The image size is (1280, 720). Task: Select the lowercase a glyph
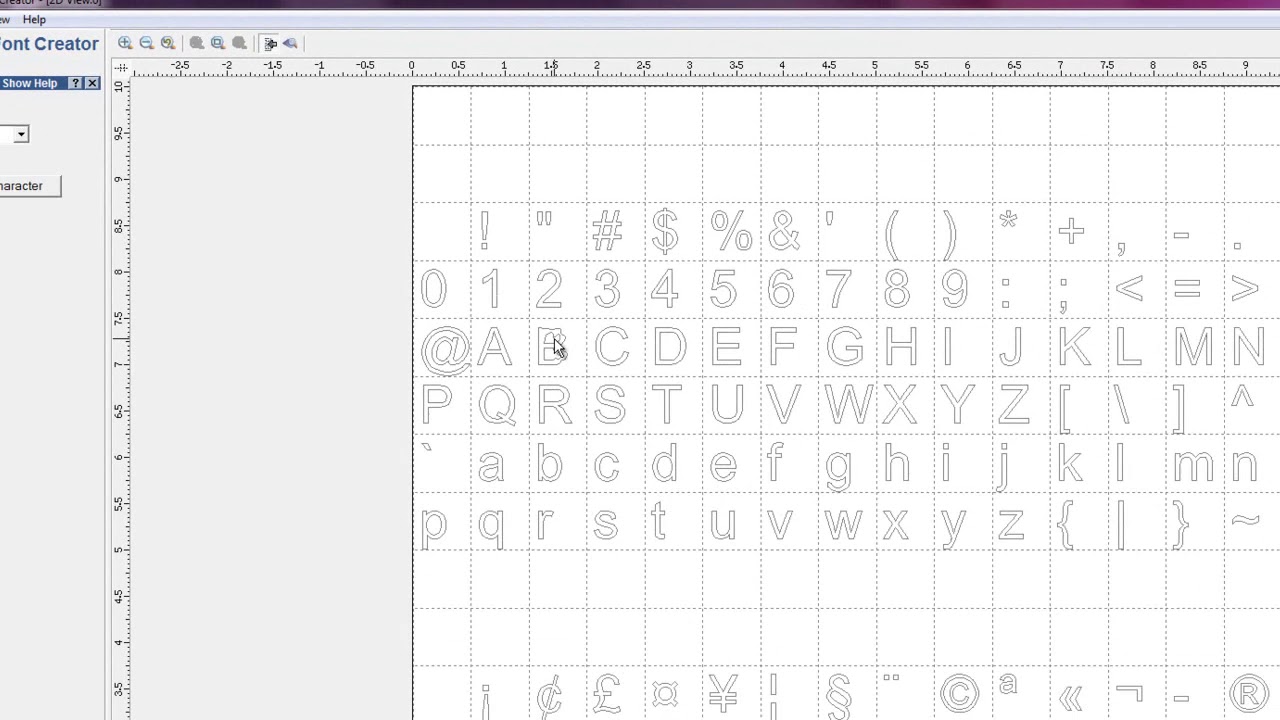(490, 467)
